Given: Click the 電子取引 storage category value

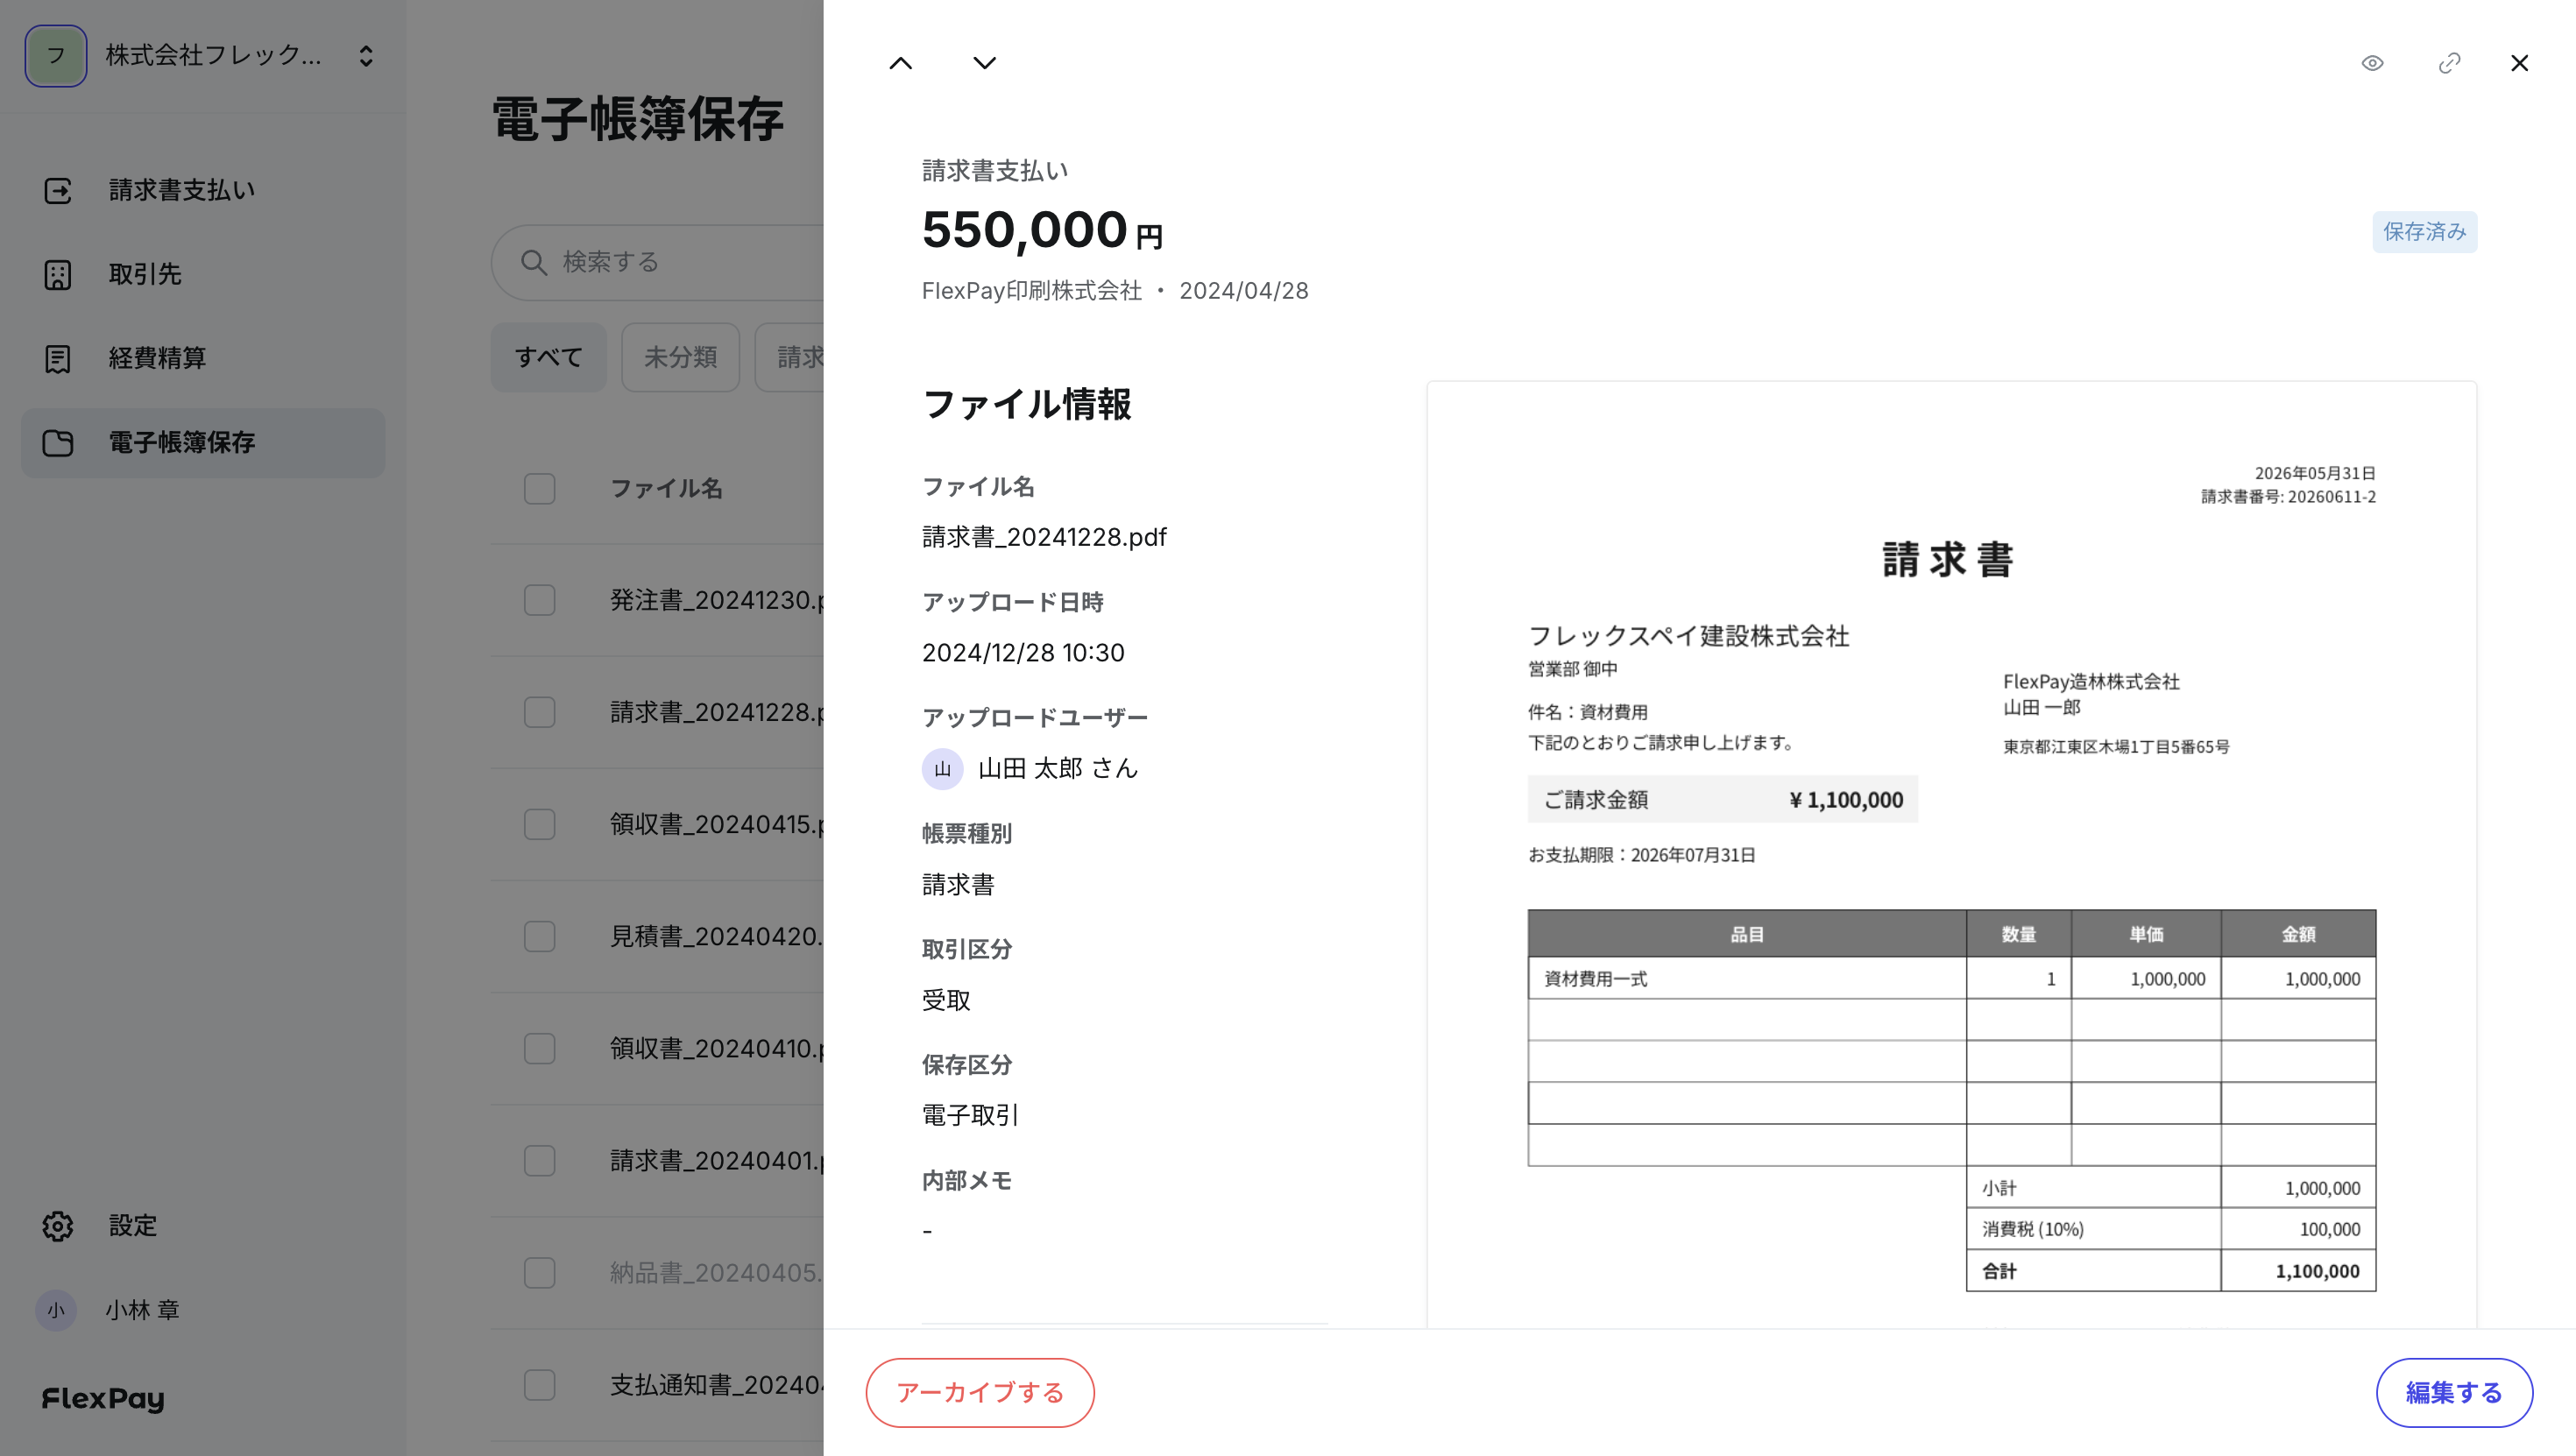Looking at the screenshot, I should pyautogui.click(x=970, y=1116).
